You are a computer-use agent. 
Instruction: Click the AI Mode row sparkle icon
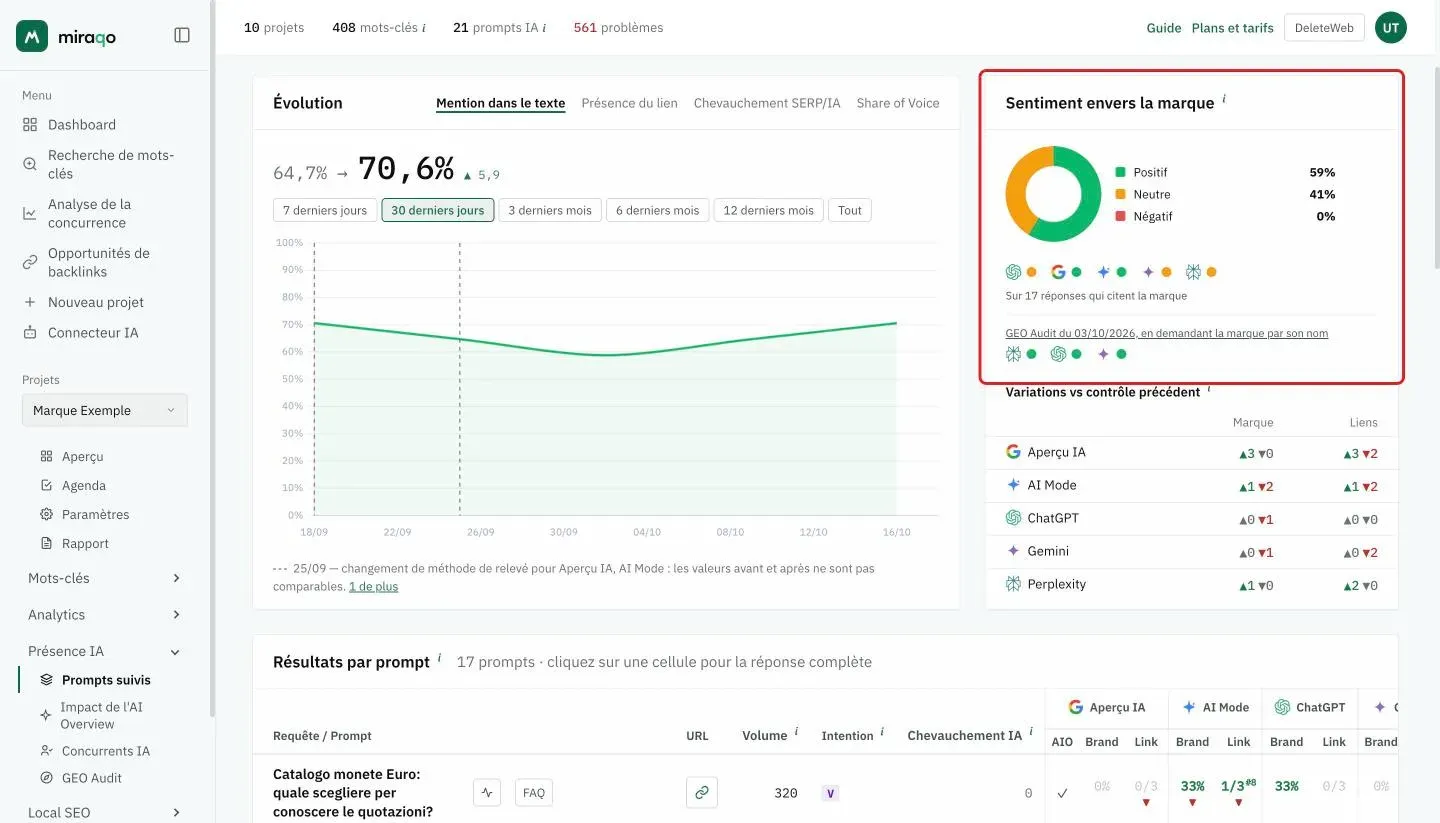(x=1014, y=485)
